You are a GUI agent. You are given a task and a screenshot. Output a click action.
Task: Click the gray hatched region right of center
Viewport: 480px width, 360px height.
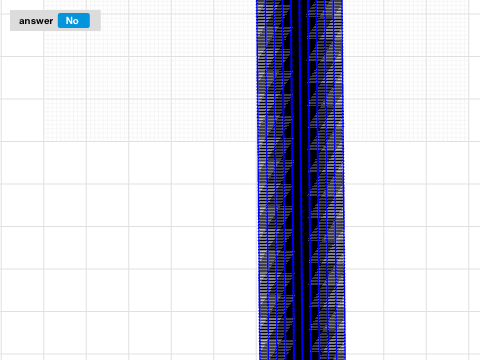pos(328,180)
